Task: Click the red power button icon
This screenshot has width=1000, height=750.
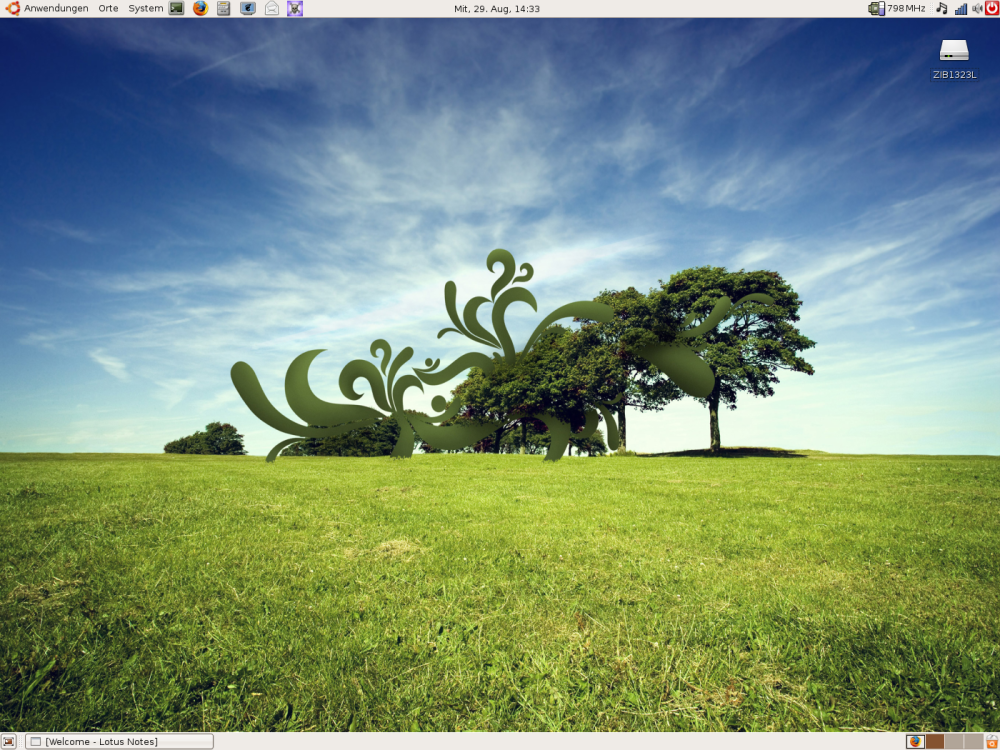Action: [991, 8]
